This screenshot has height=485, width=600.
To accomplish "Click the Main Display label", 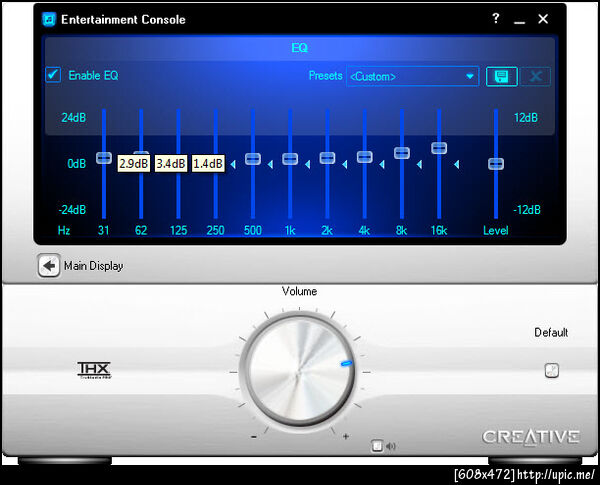I will (94, 266).
